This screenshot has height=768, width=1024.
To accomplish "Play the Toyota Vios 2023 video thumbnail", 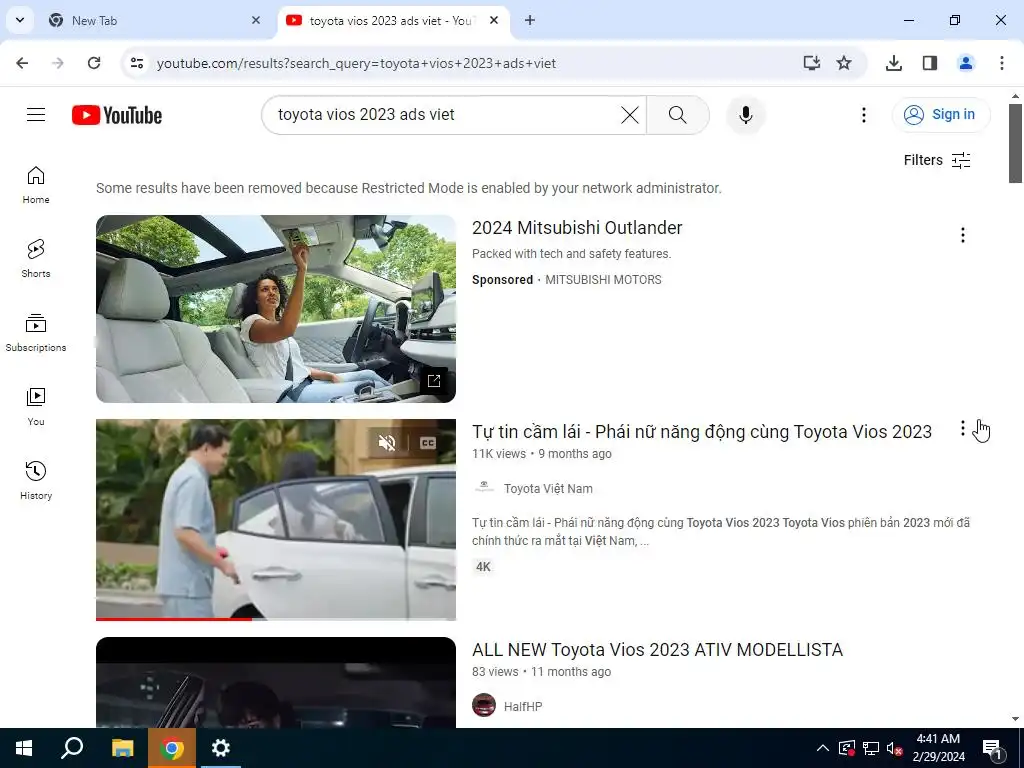I will click(276, 519).
